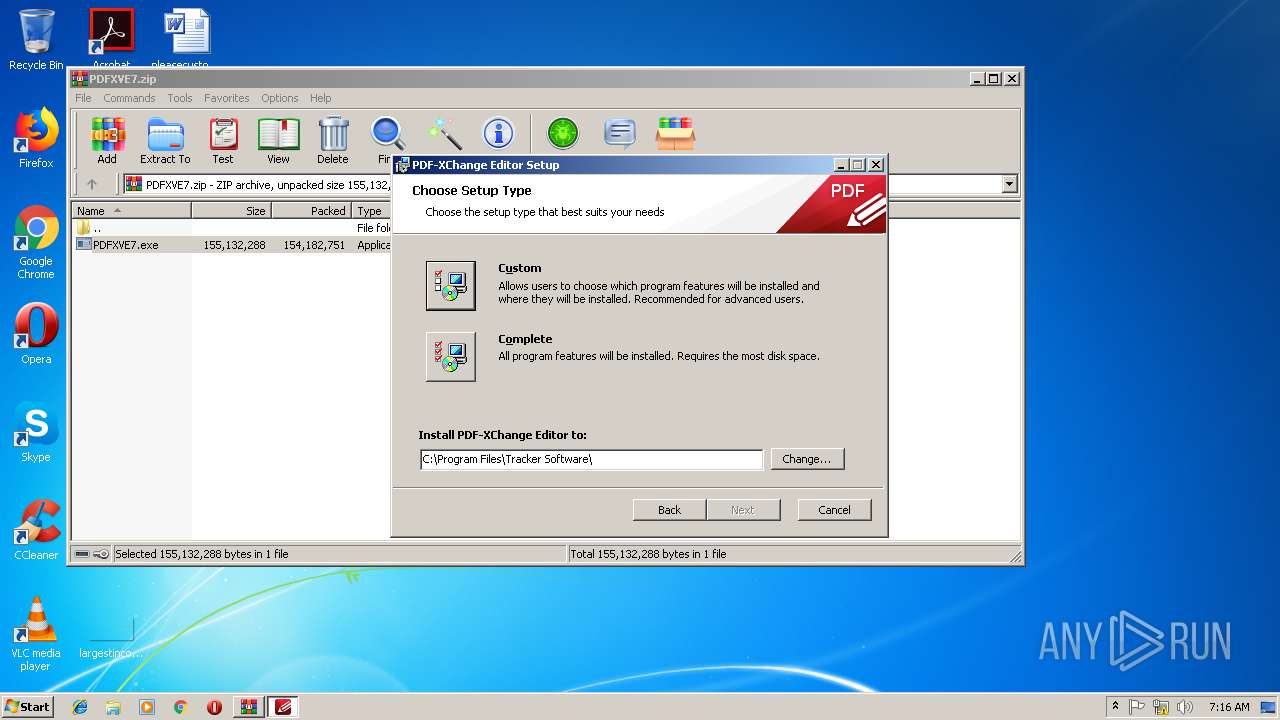Click Extract To toolbar icon
Viewport: 1280px width, 720px height.
pyautogui.click(x=165, y=140)
